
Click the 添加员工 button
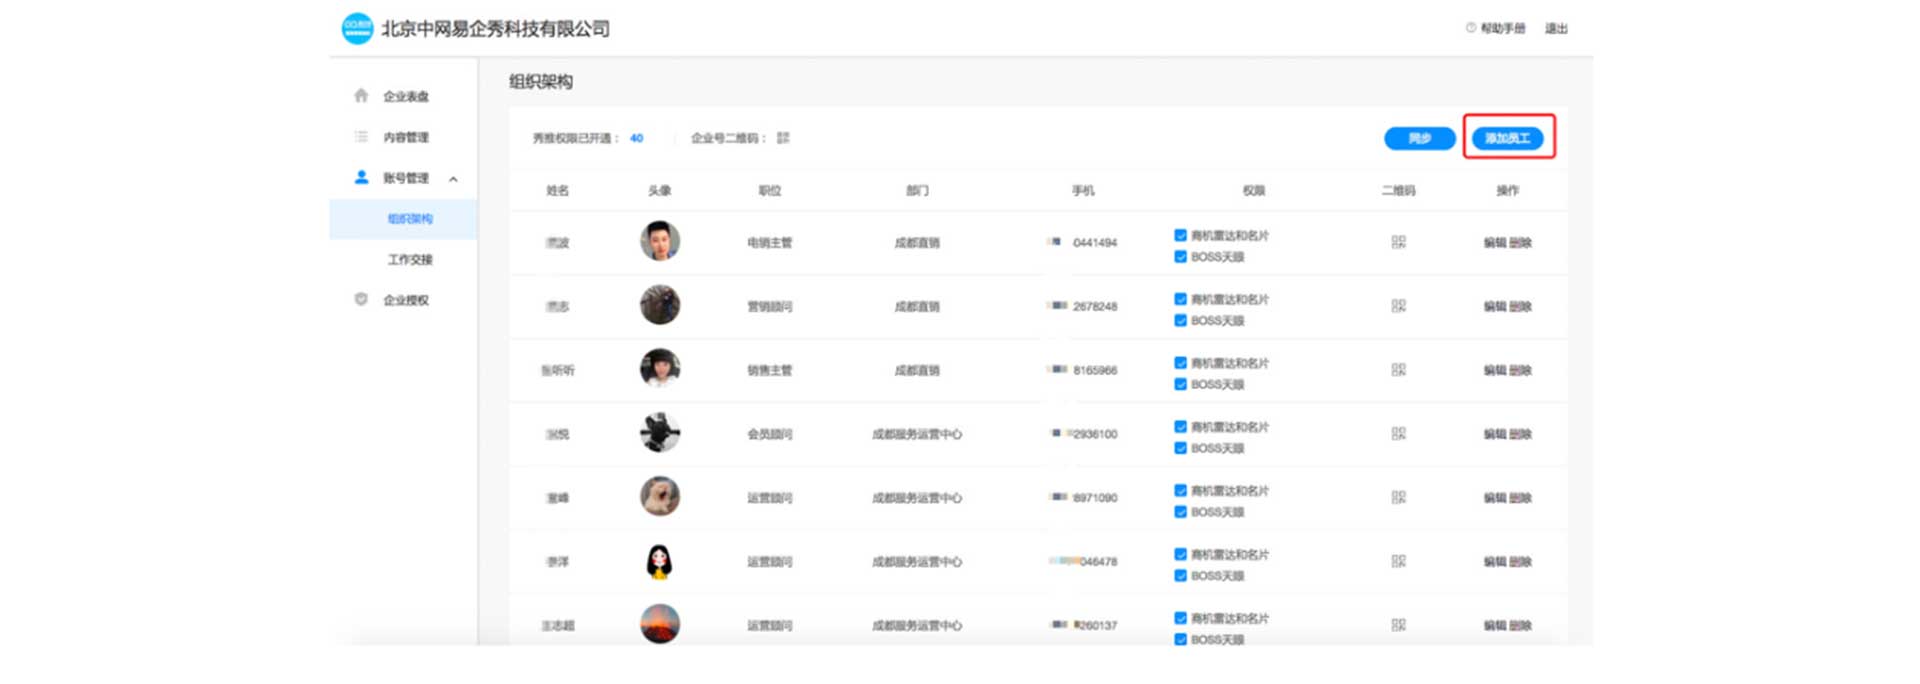(x=1507, y=138)
